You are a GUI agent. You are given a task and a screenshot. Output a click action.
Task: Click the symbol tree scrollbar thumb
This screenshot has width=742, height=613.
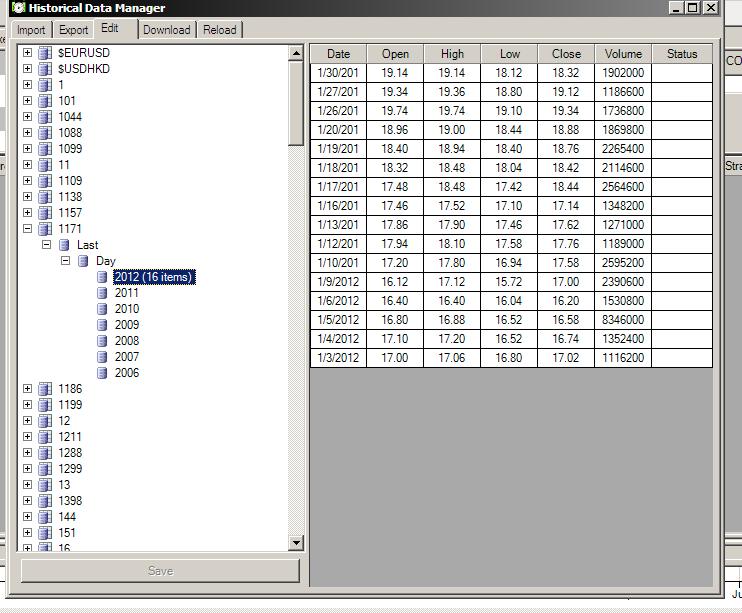click(x=296, y=103)
